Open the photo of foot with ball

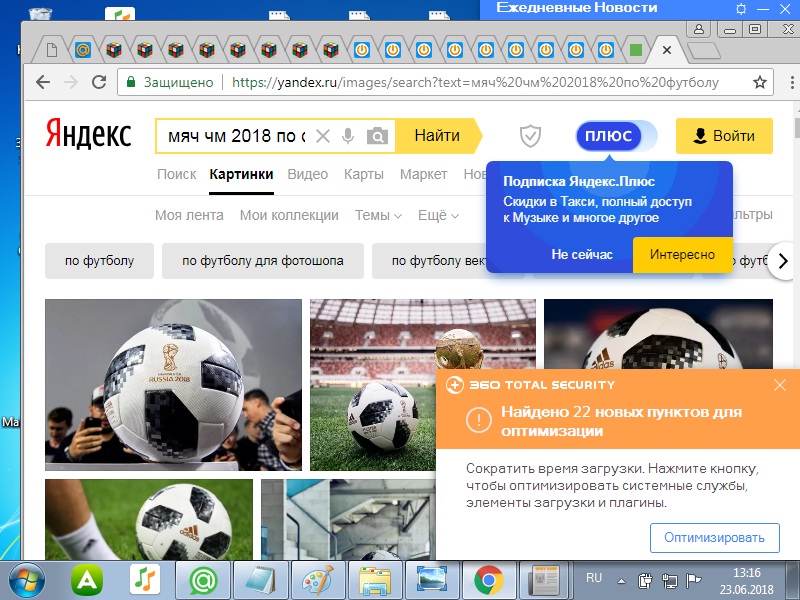coord(149,519)
